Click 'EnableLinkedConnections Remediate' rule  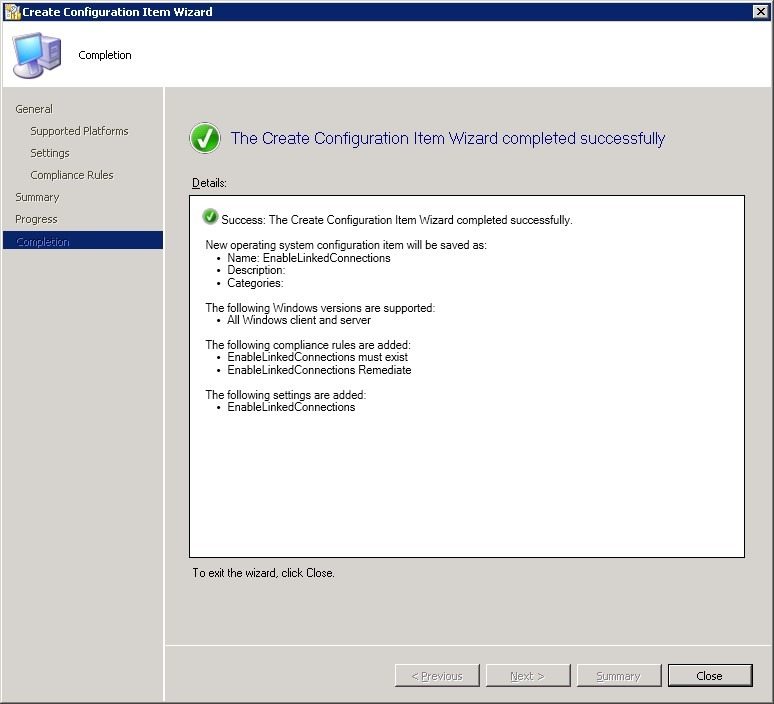pyautogui.click(x=319, y=370)
